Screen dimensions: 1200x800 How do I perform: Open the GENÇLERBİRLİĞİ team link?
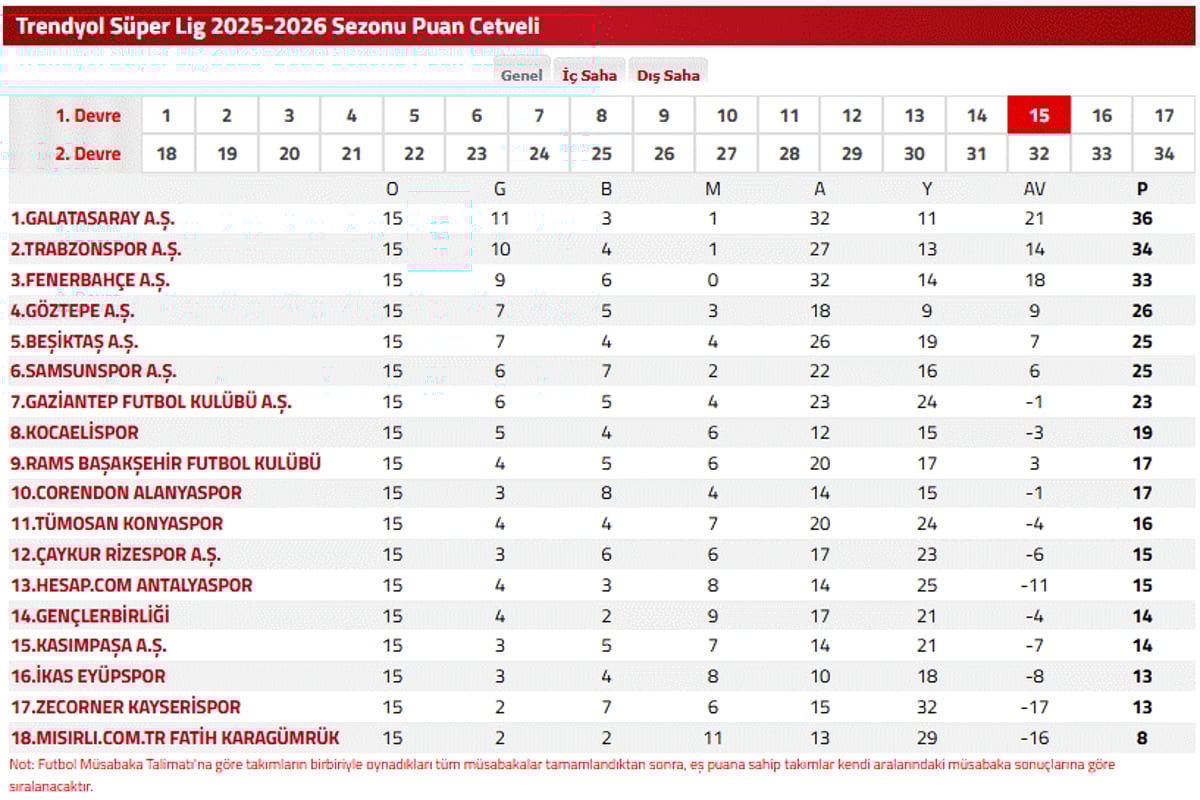pos(90,616)
